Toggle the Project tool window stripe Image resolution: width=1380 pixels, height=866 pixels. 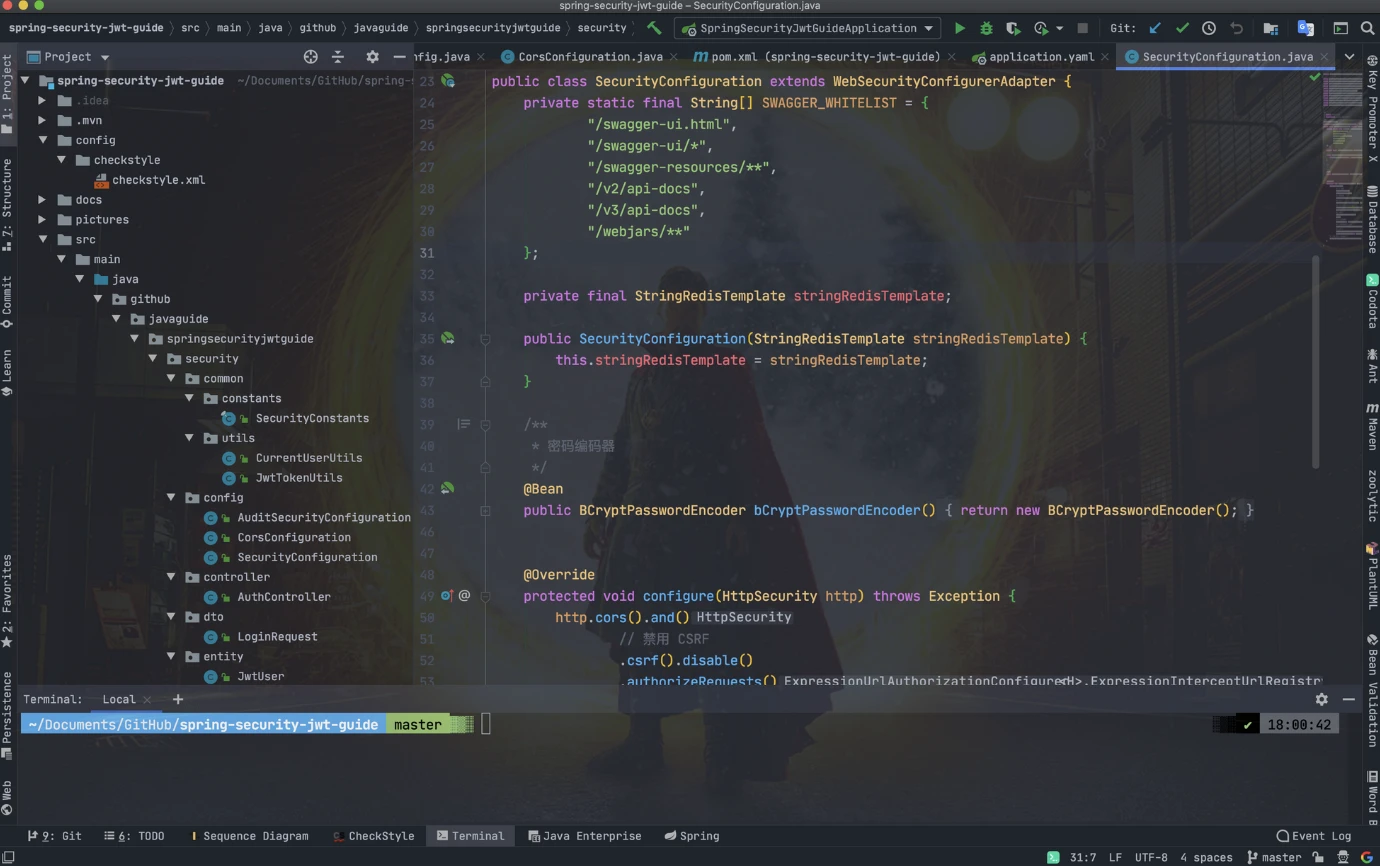coord(7,94)
